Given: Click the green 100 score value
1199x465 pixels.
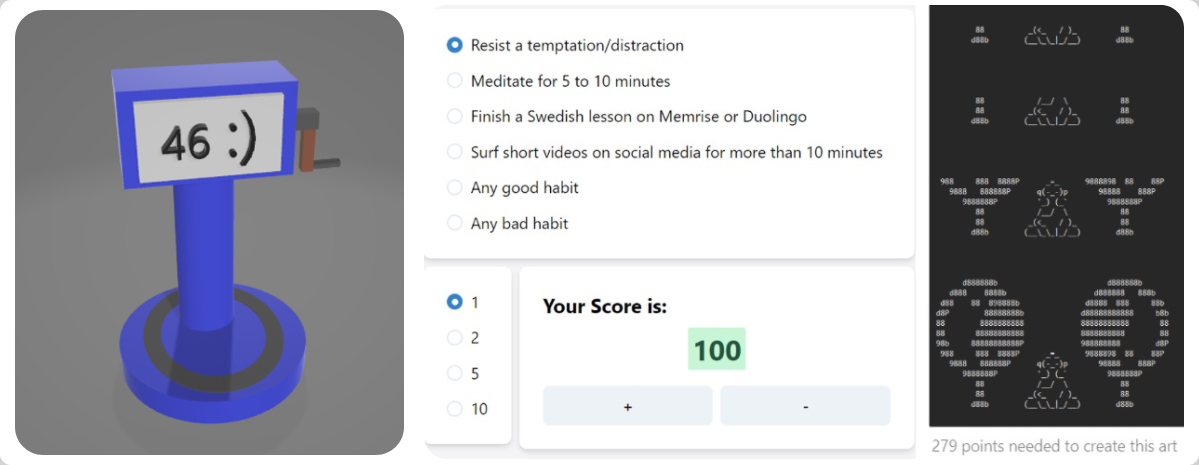Looking at the screenshot, I should coord(716,350).
